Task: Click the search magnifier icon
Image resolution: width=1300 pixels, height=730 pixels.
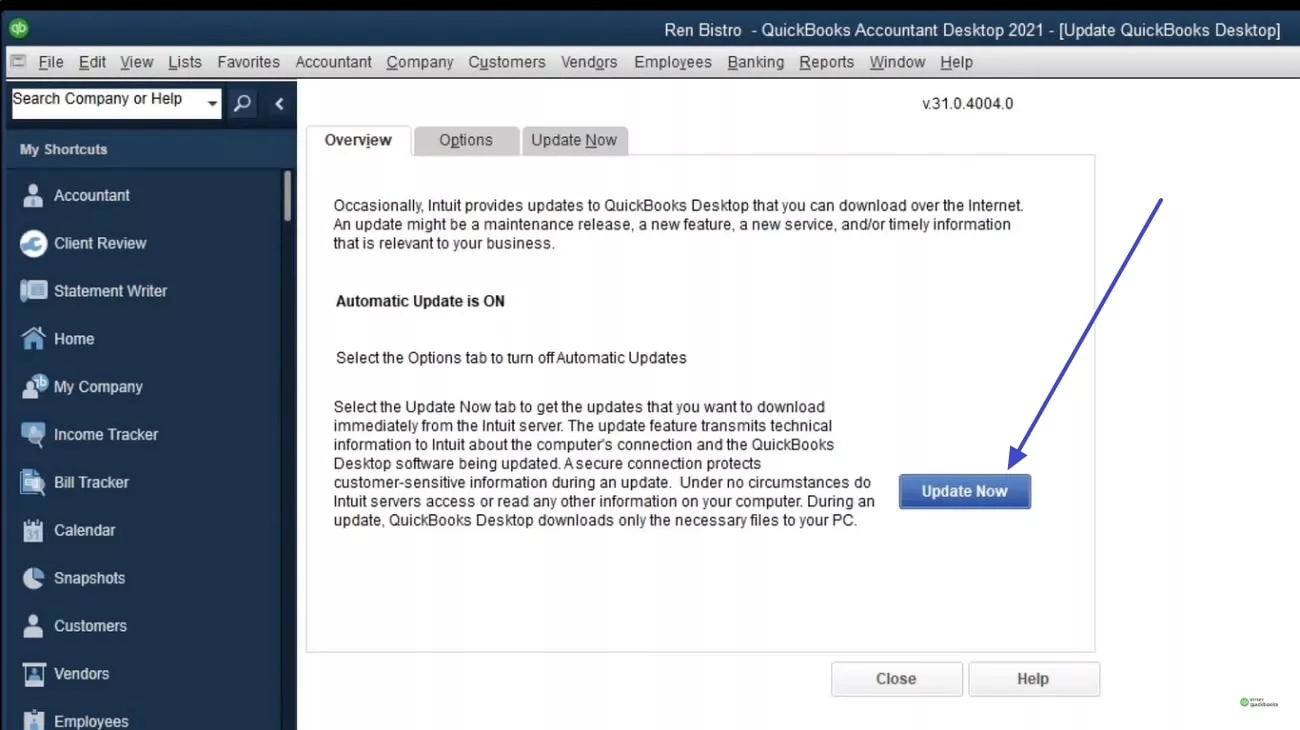Action: coord(241,103)
